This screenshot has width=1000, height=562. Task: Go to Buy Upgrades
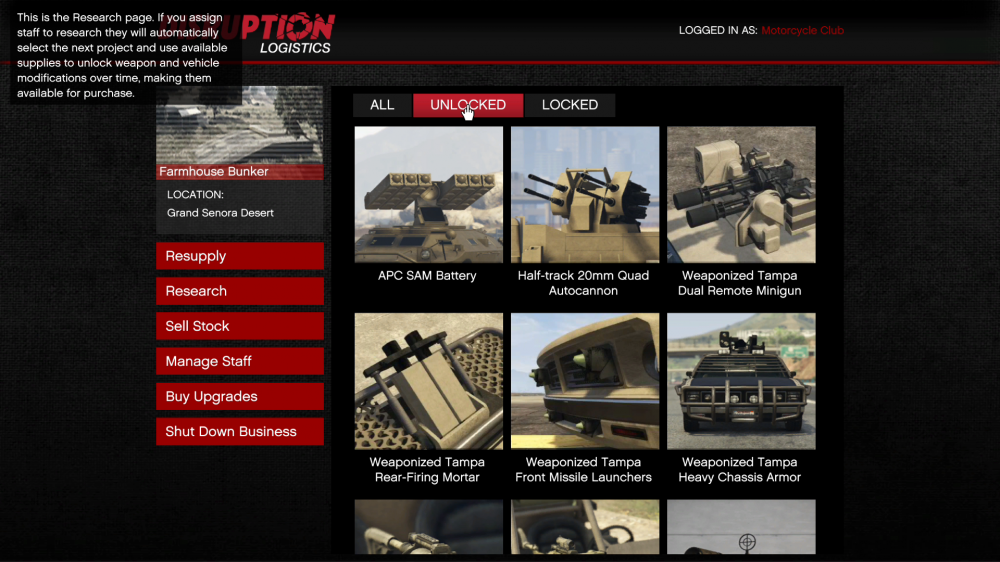[x=240, y=396]
